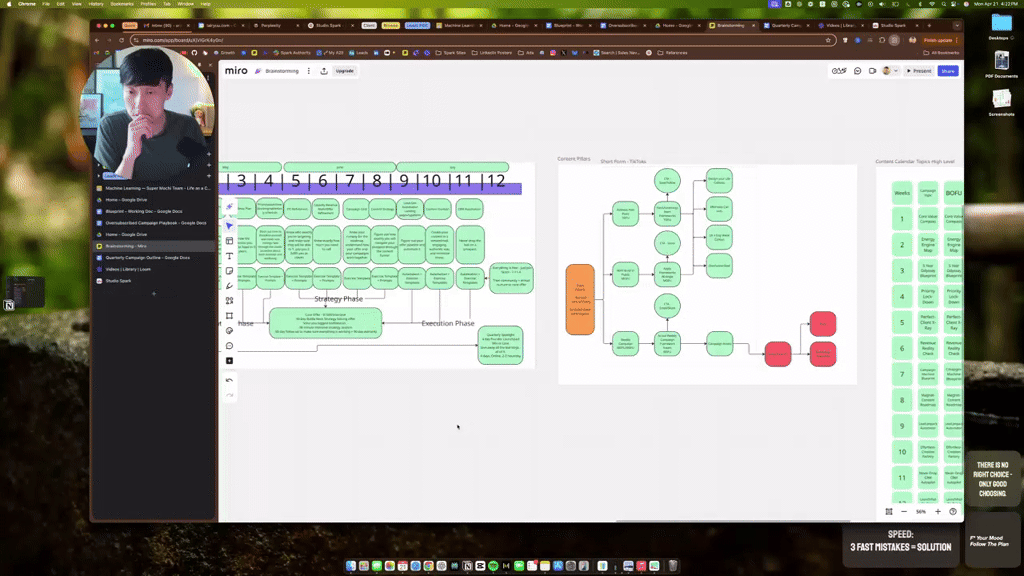Open Spark Sites bookmark folder
The width and height of the screenshot is (1024, 576).
451,53
